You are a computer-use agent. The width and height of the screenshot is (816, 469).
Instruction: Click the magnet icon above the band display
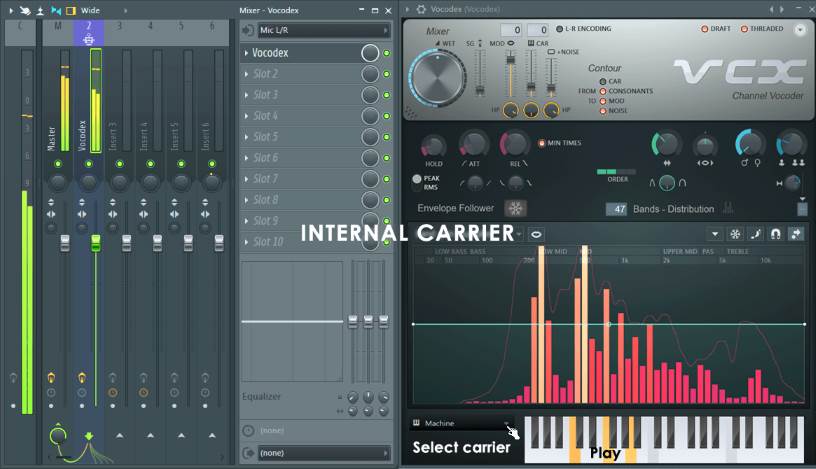point(776,234)
